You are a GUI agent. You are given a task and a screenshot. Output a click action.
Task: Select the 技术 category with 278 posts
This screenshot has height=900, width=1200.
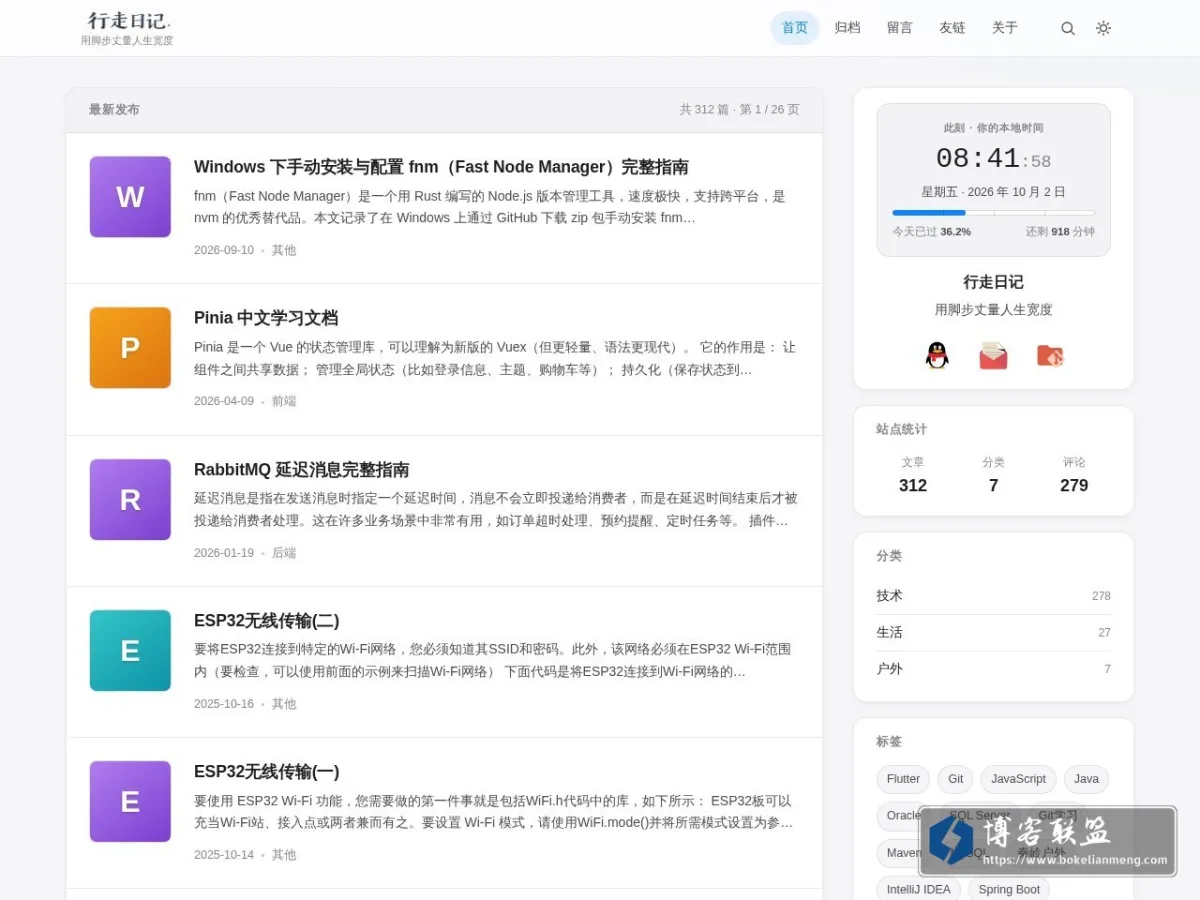(993, 596)
